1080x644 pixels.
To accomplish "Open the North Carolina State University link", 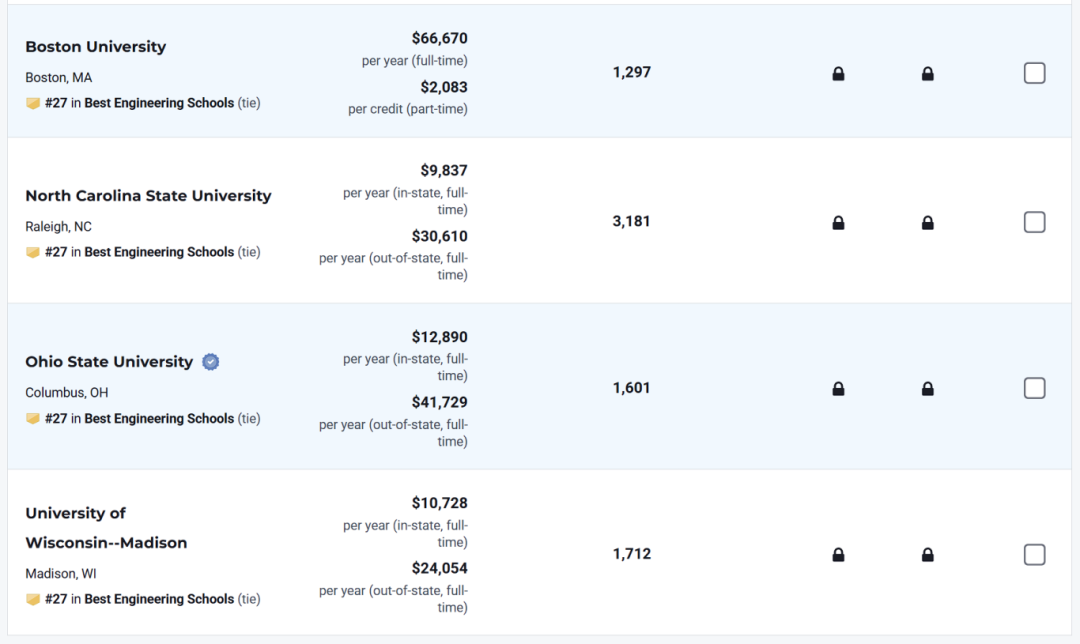I will [x=148, y=196].
